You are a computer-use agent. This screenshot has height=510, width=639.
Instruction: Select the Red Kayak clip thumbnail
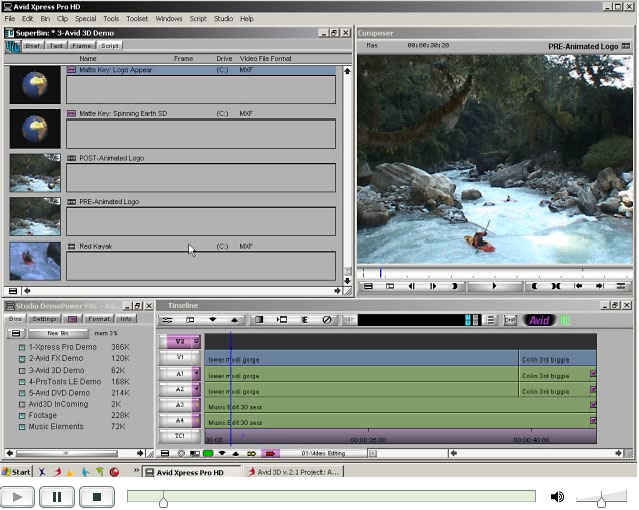(35, 261)
